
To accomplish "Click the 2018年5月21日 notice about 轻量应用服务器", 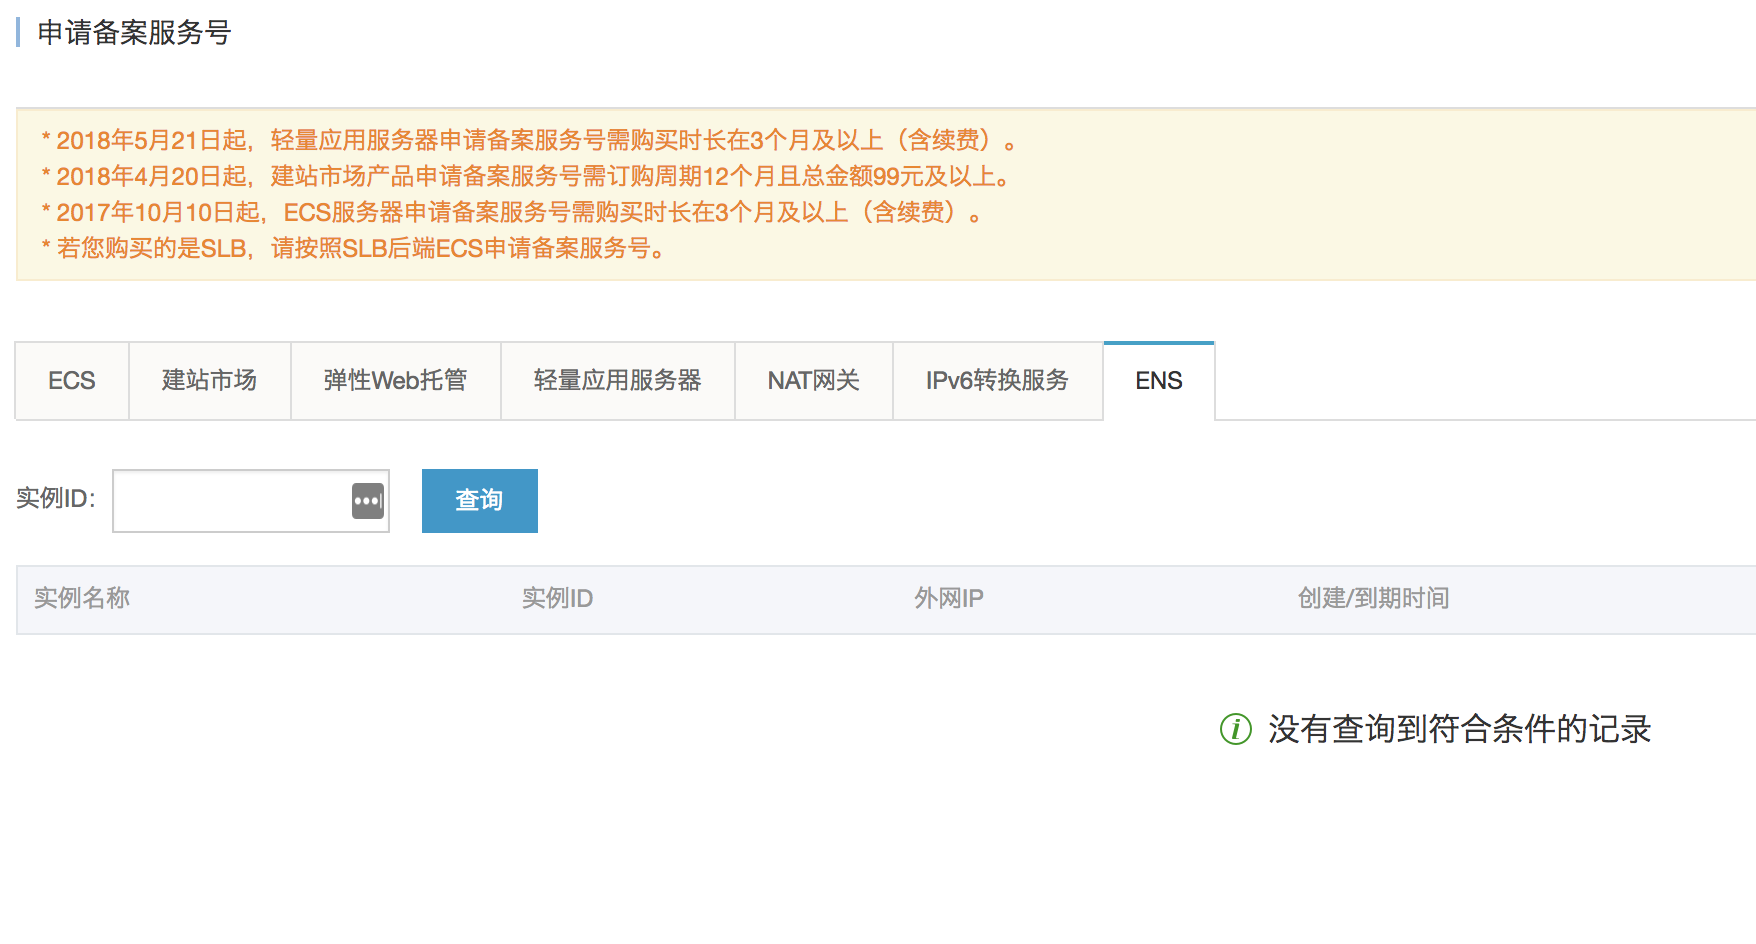I will [x=530, y=140].
